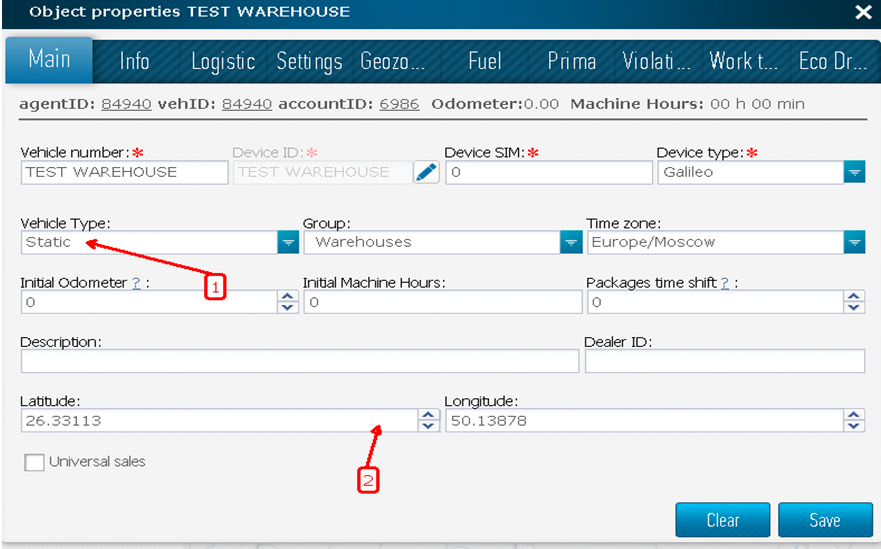Go to the Settings tab
The height and width of the screenshot is (549, 881).
point(309,61)
